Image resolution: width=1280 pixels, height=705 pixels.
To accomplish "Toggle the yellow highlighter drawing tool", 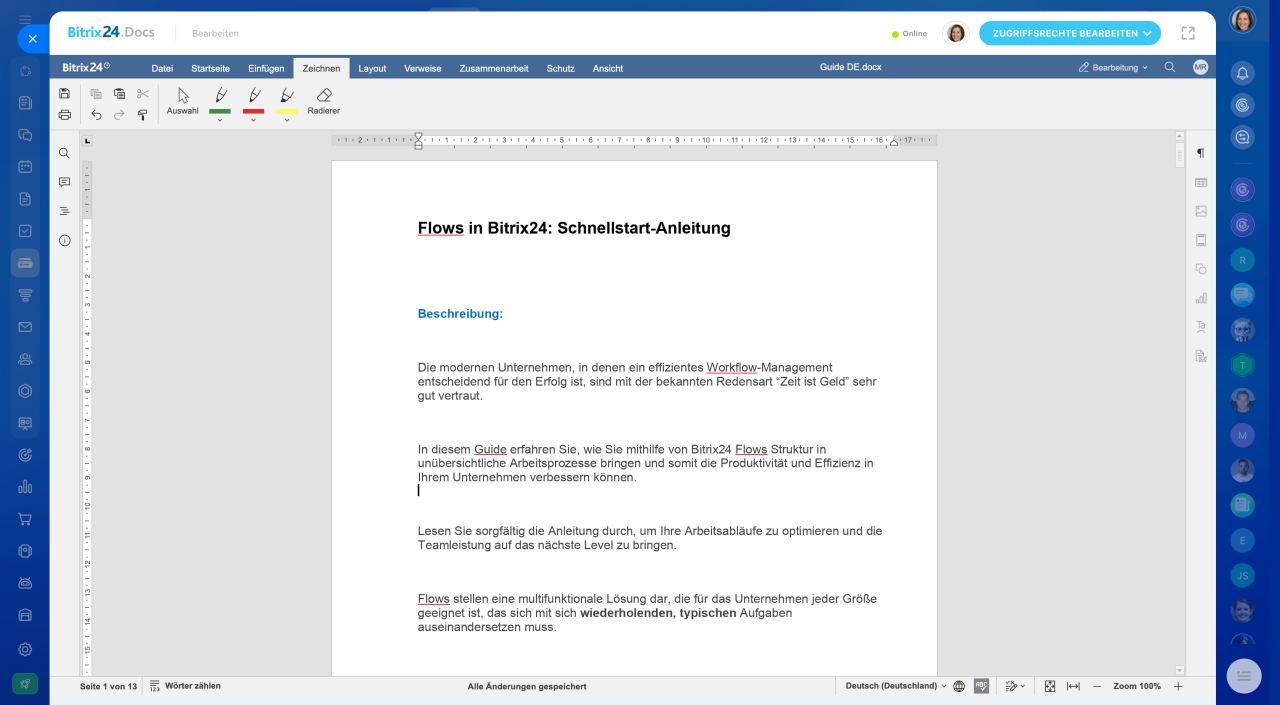I will (x=287, y=98).
